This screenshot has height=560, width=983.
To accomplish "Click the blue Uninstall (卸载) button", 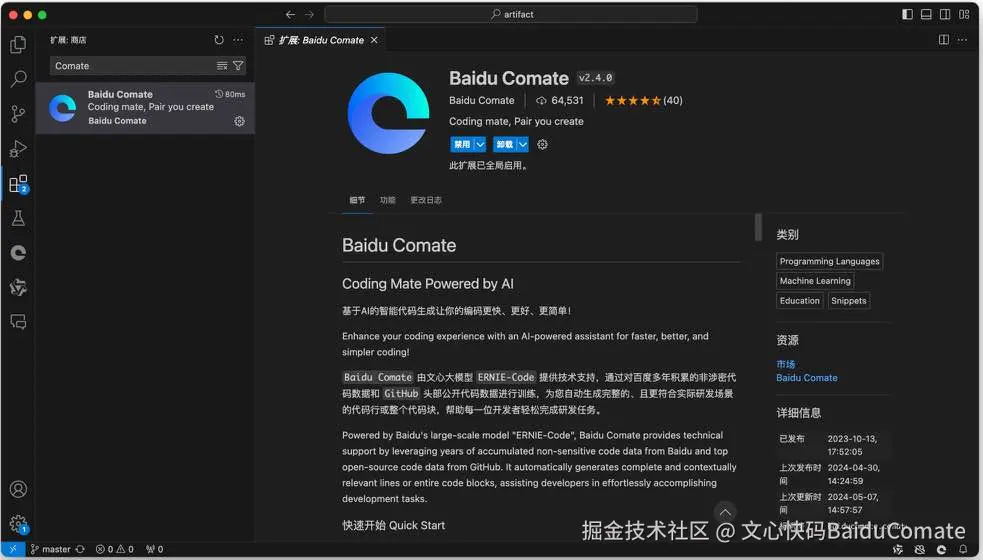I will point(505,145).
